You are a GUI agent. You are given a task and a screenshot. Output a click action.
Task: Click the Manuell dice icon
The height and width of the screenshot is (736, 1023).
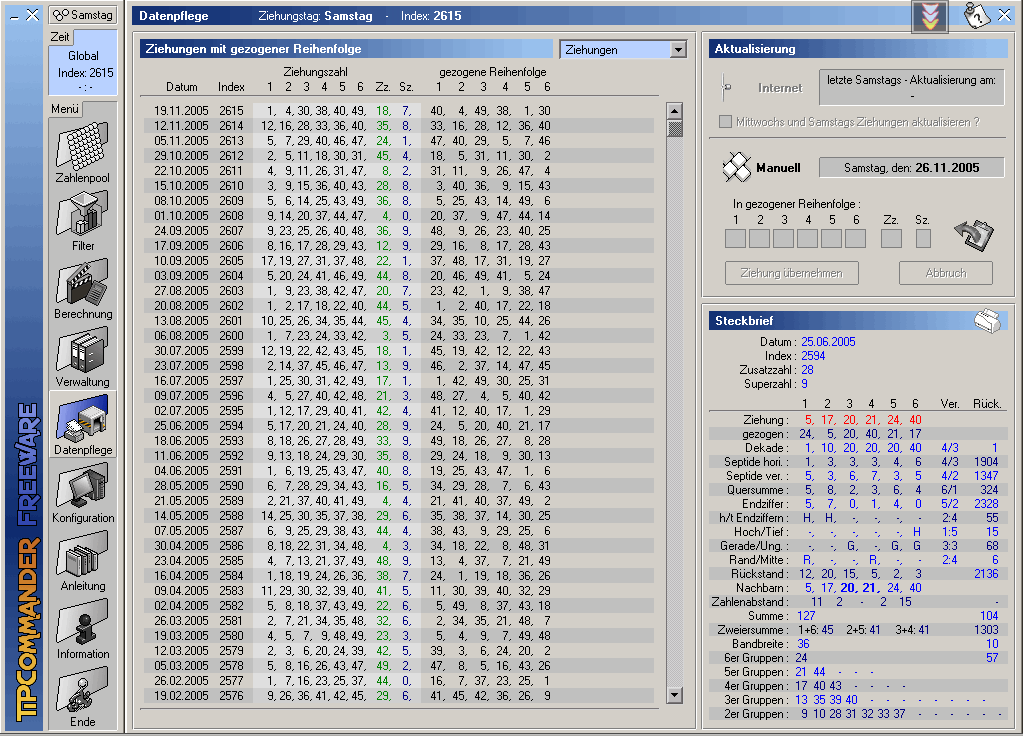737,167
